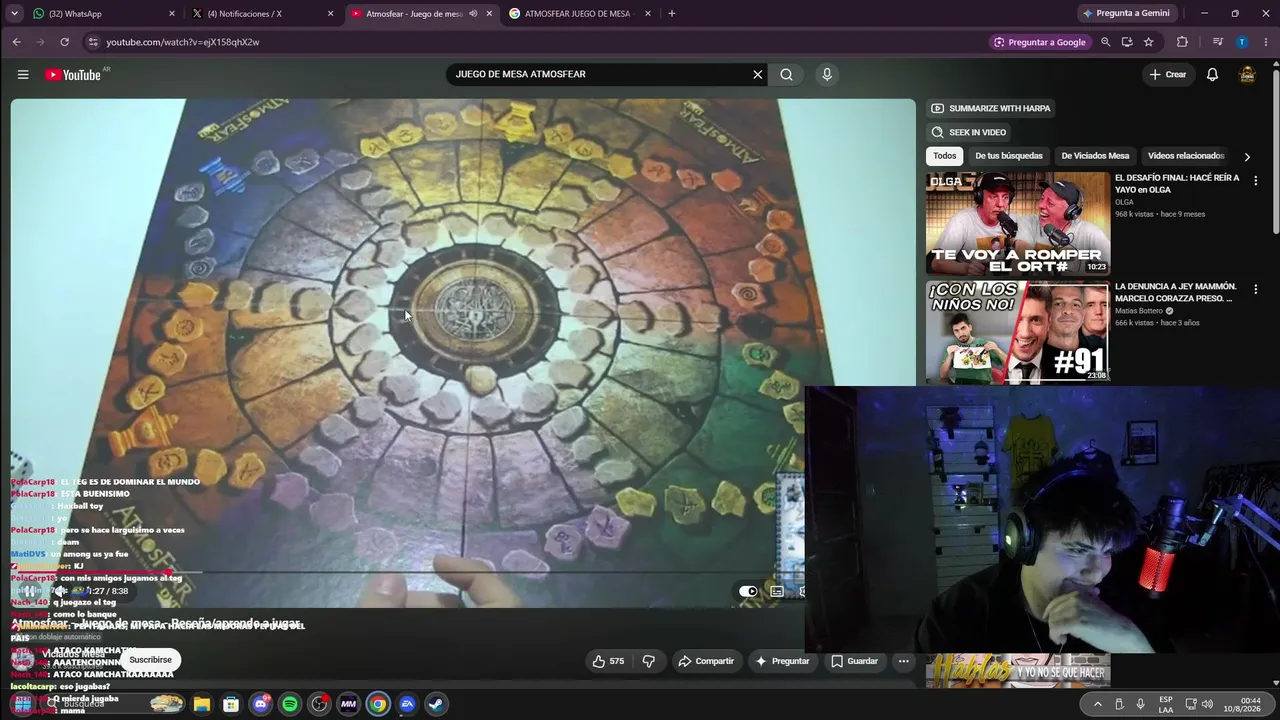1280x720 pixels.
Task: Close the Notificaciones / X tab
Action: coord(330,14)
